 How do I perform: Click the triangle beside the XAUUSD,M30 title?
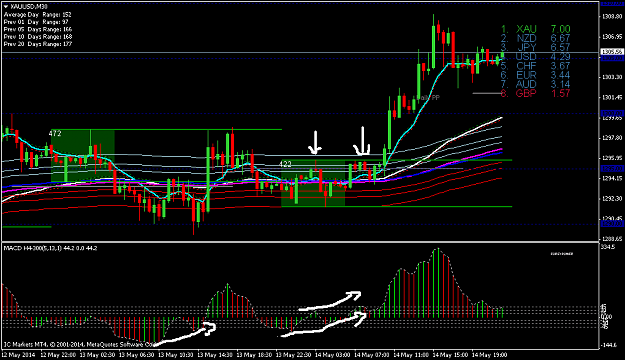pyautogui.click(x=6, y=7)
